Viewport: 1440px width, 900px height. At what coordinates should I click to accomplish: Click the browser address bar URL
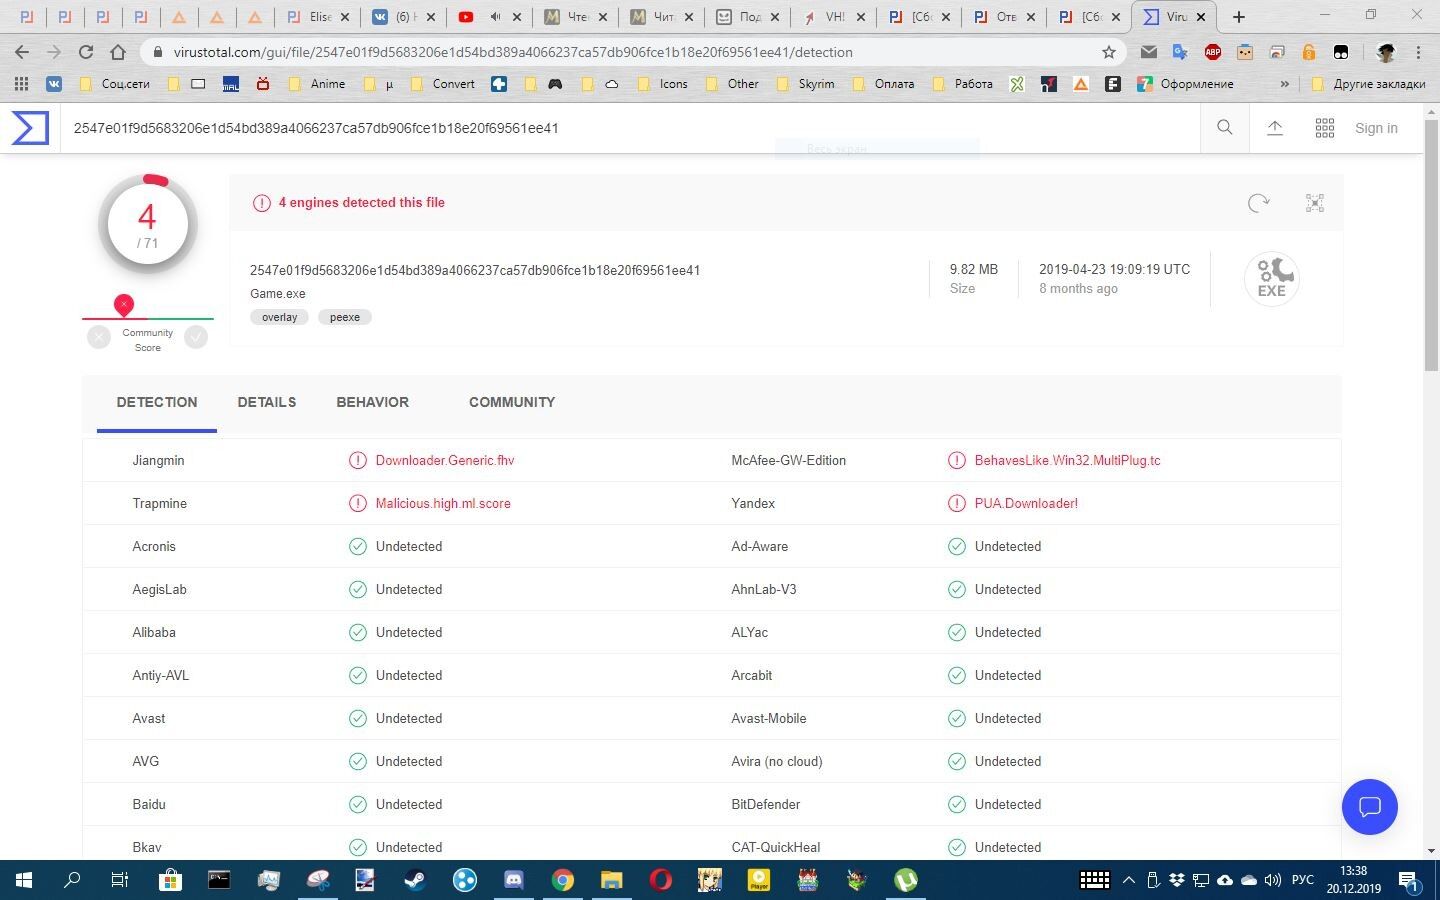(513, 52)
